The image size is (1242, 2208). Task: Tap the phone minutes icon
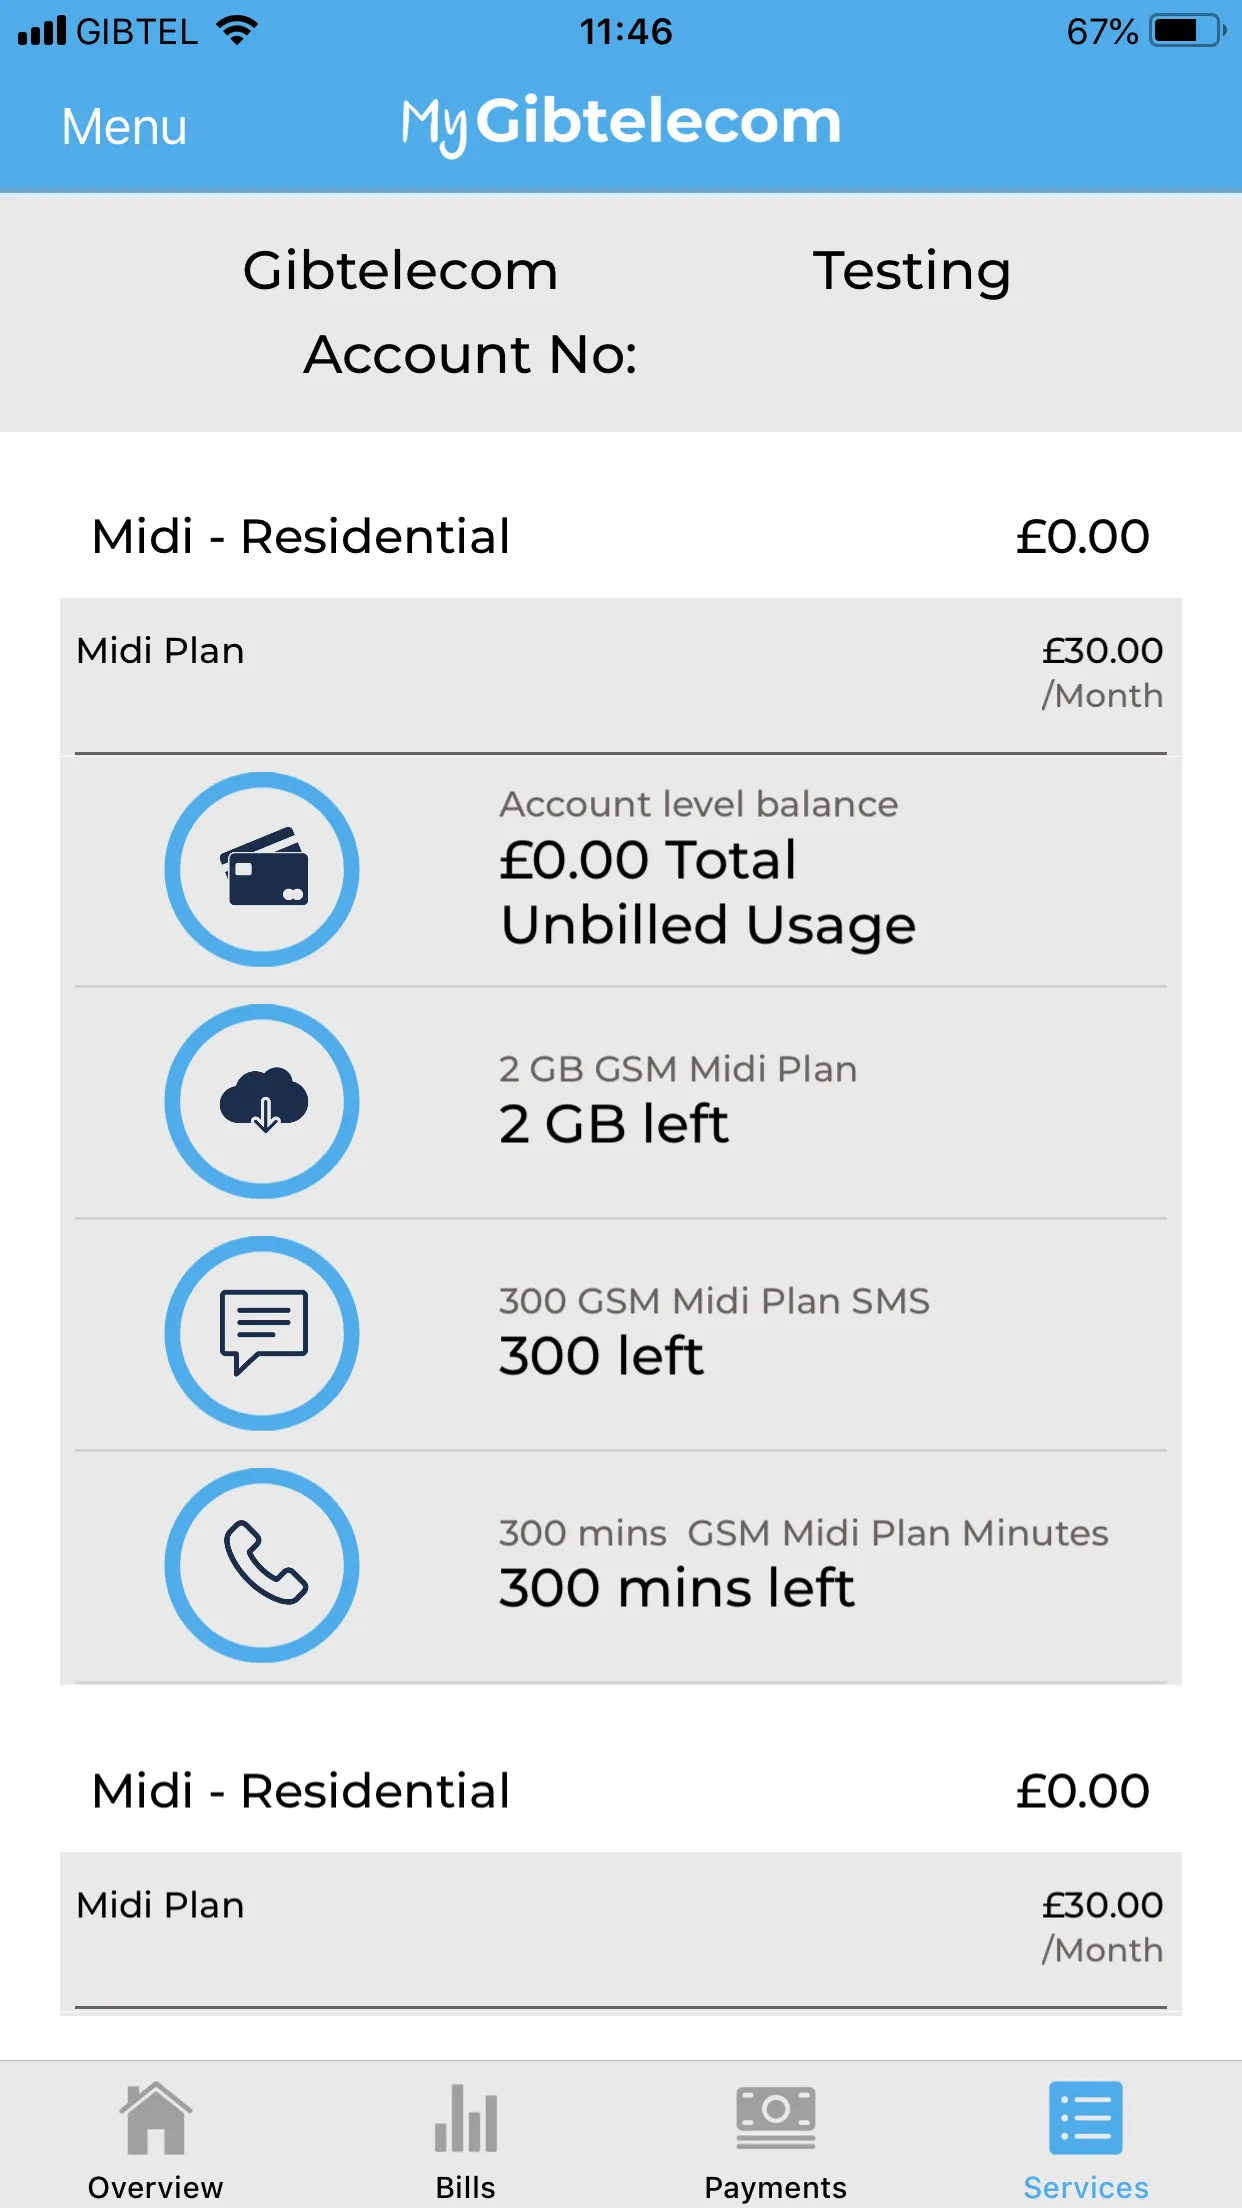262,1565
